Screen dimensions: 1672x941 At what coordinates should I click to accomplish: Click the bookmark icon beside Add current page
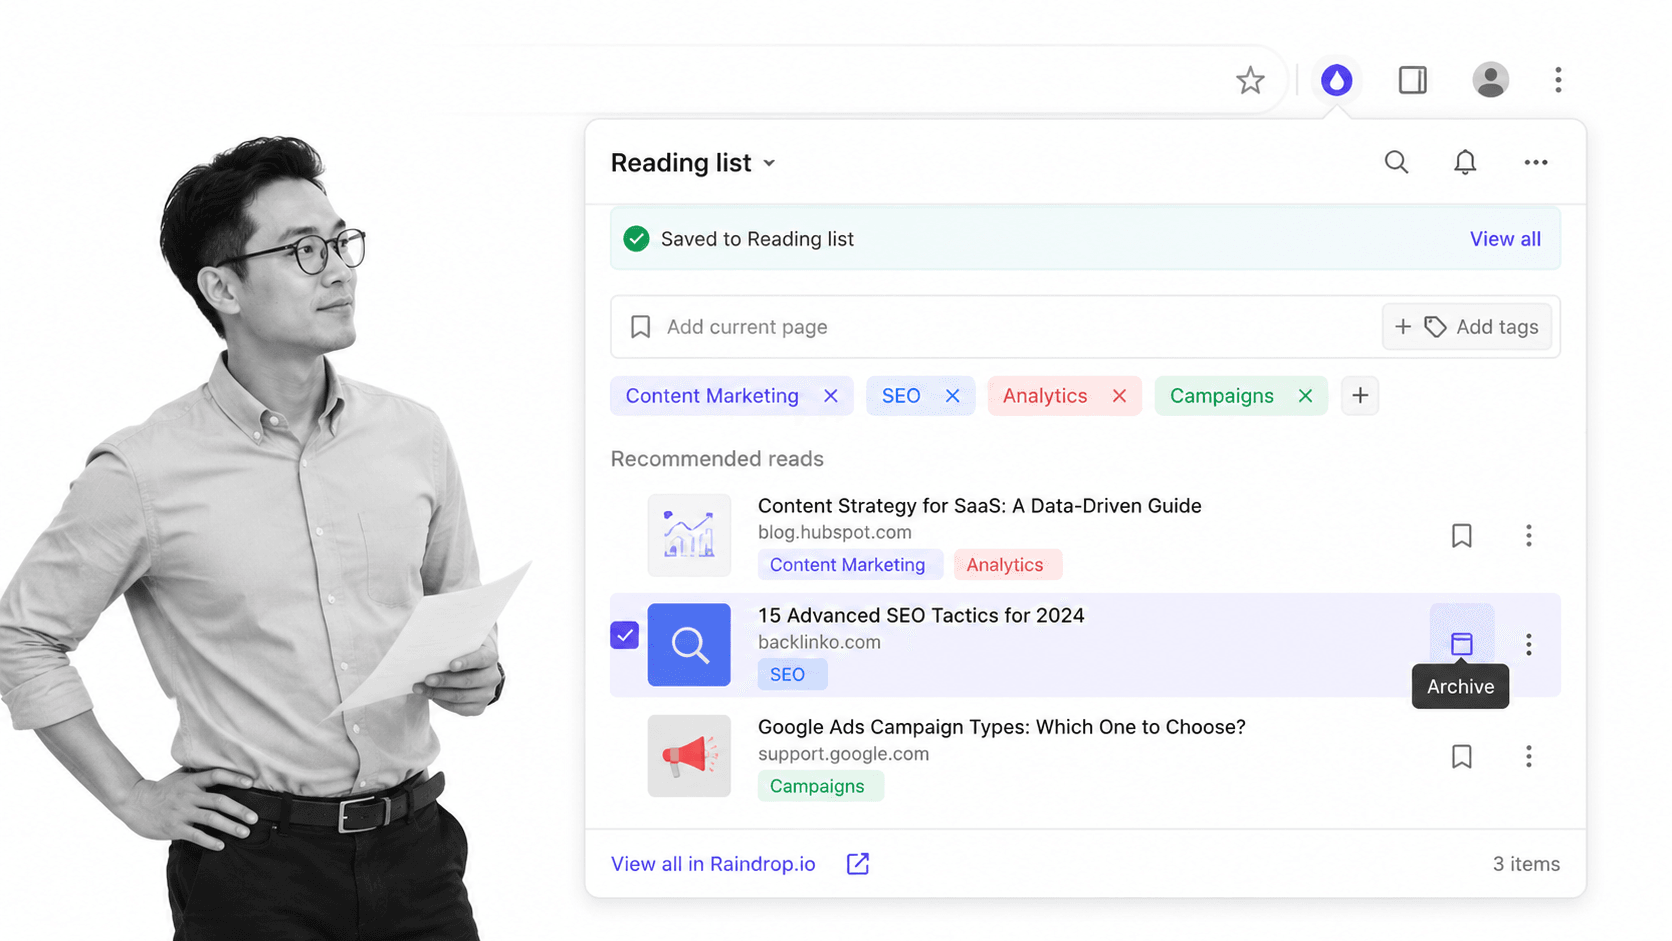point(641,327)
